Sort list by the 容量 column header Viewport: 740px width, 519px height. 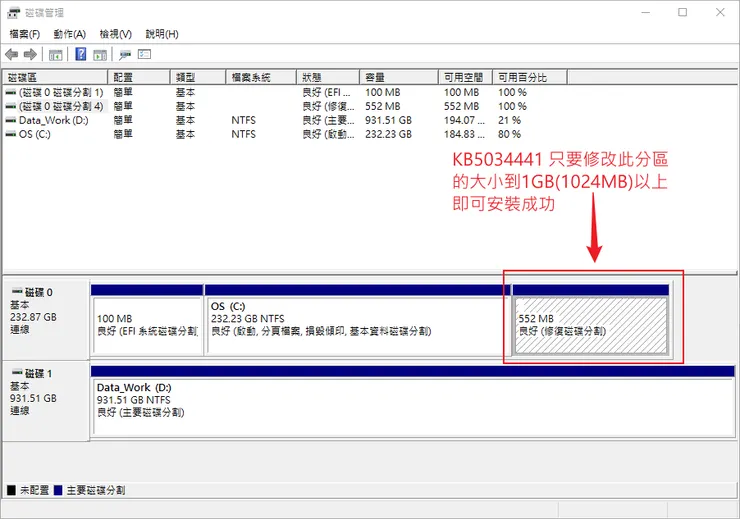tap(399, 77)
